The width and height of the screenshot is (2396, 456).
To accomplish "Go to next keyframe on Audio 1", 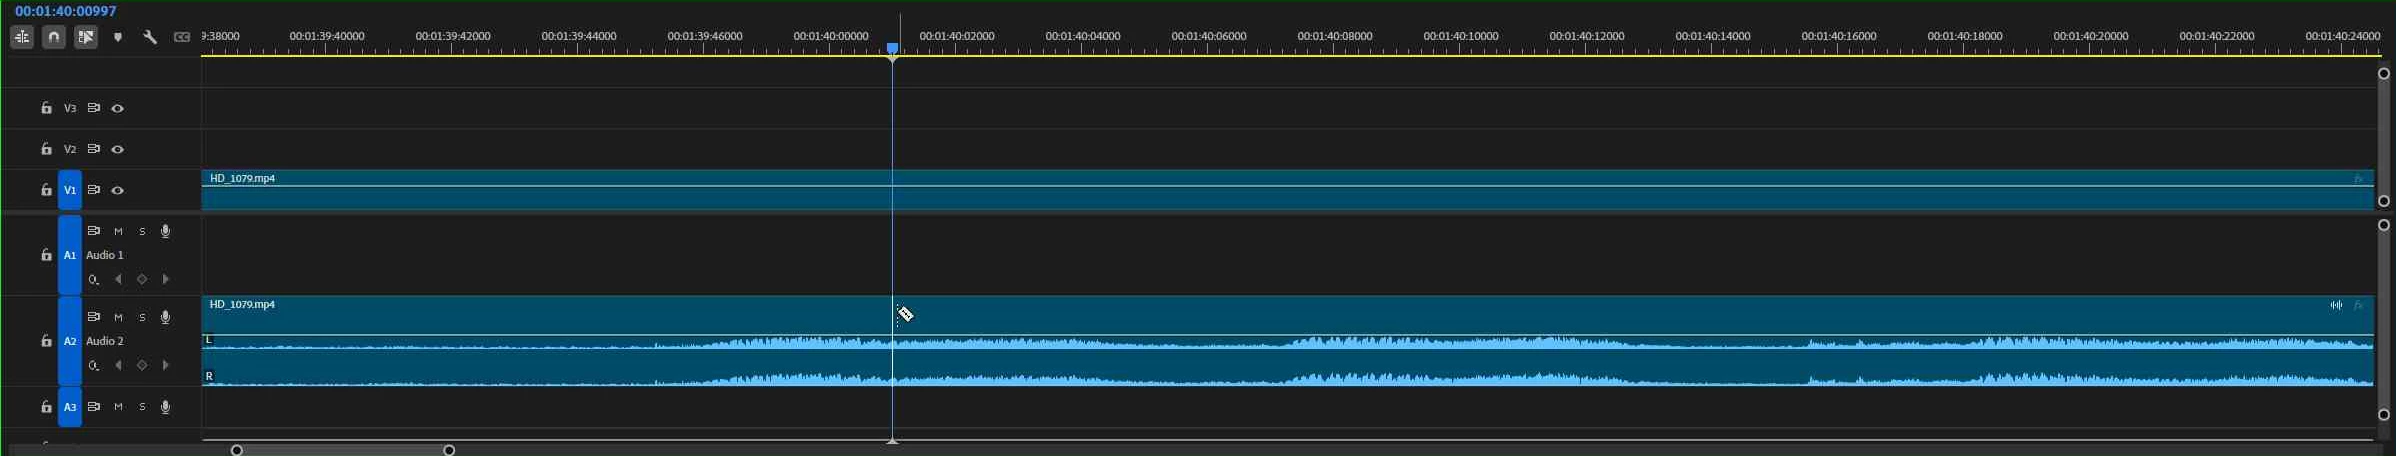I will [x=166, y=280].
